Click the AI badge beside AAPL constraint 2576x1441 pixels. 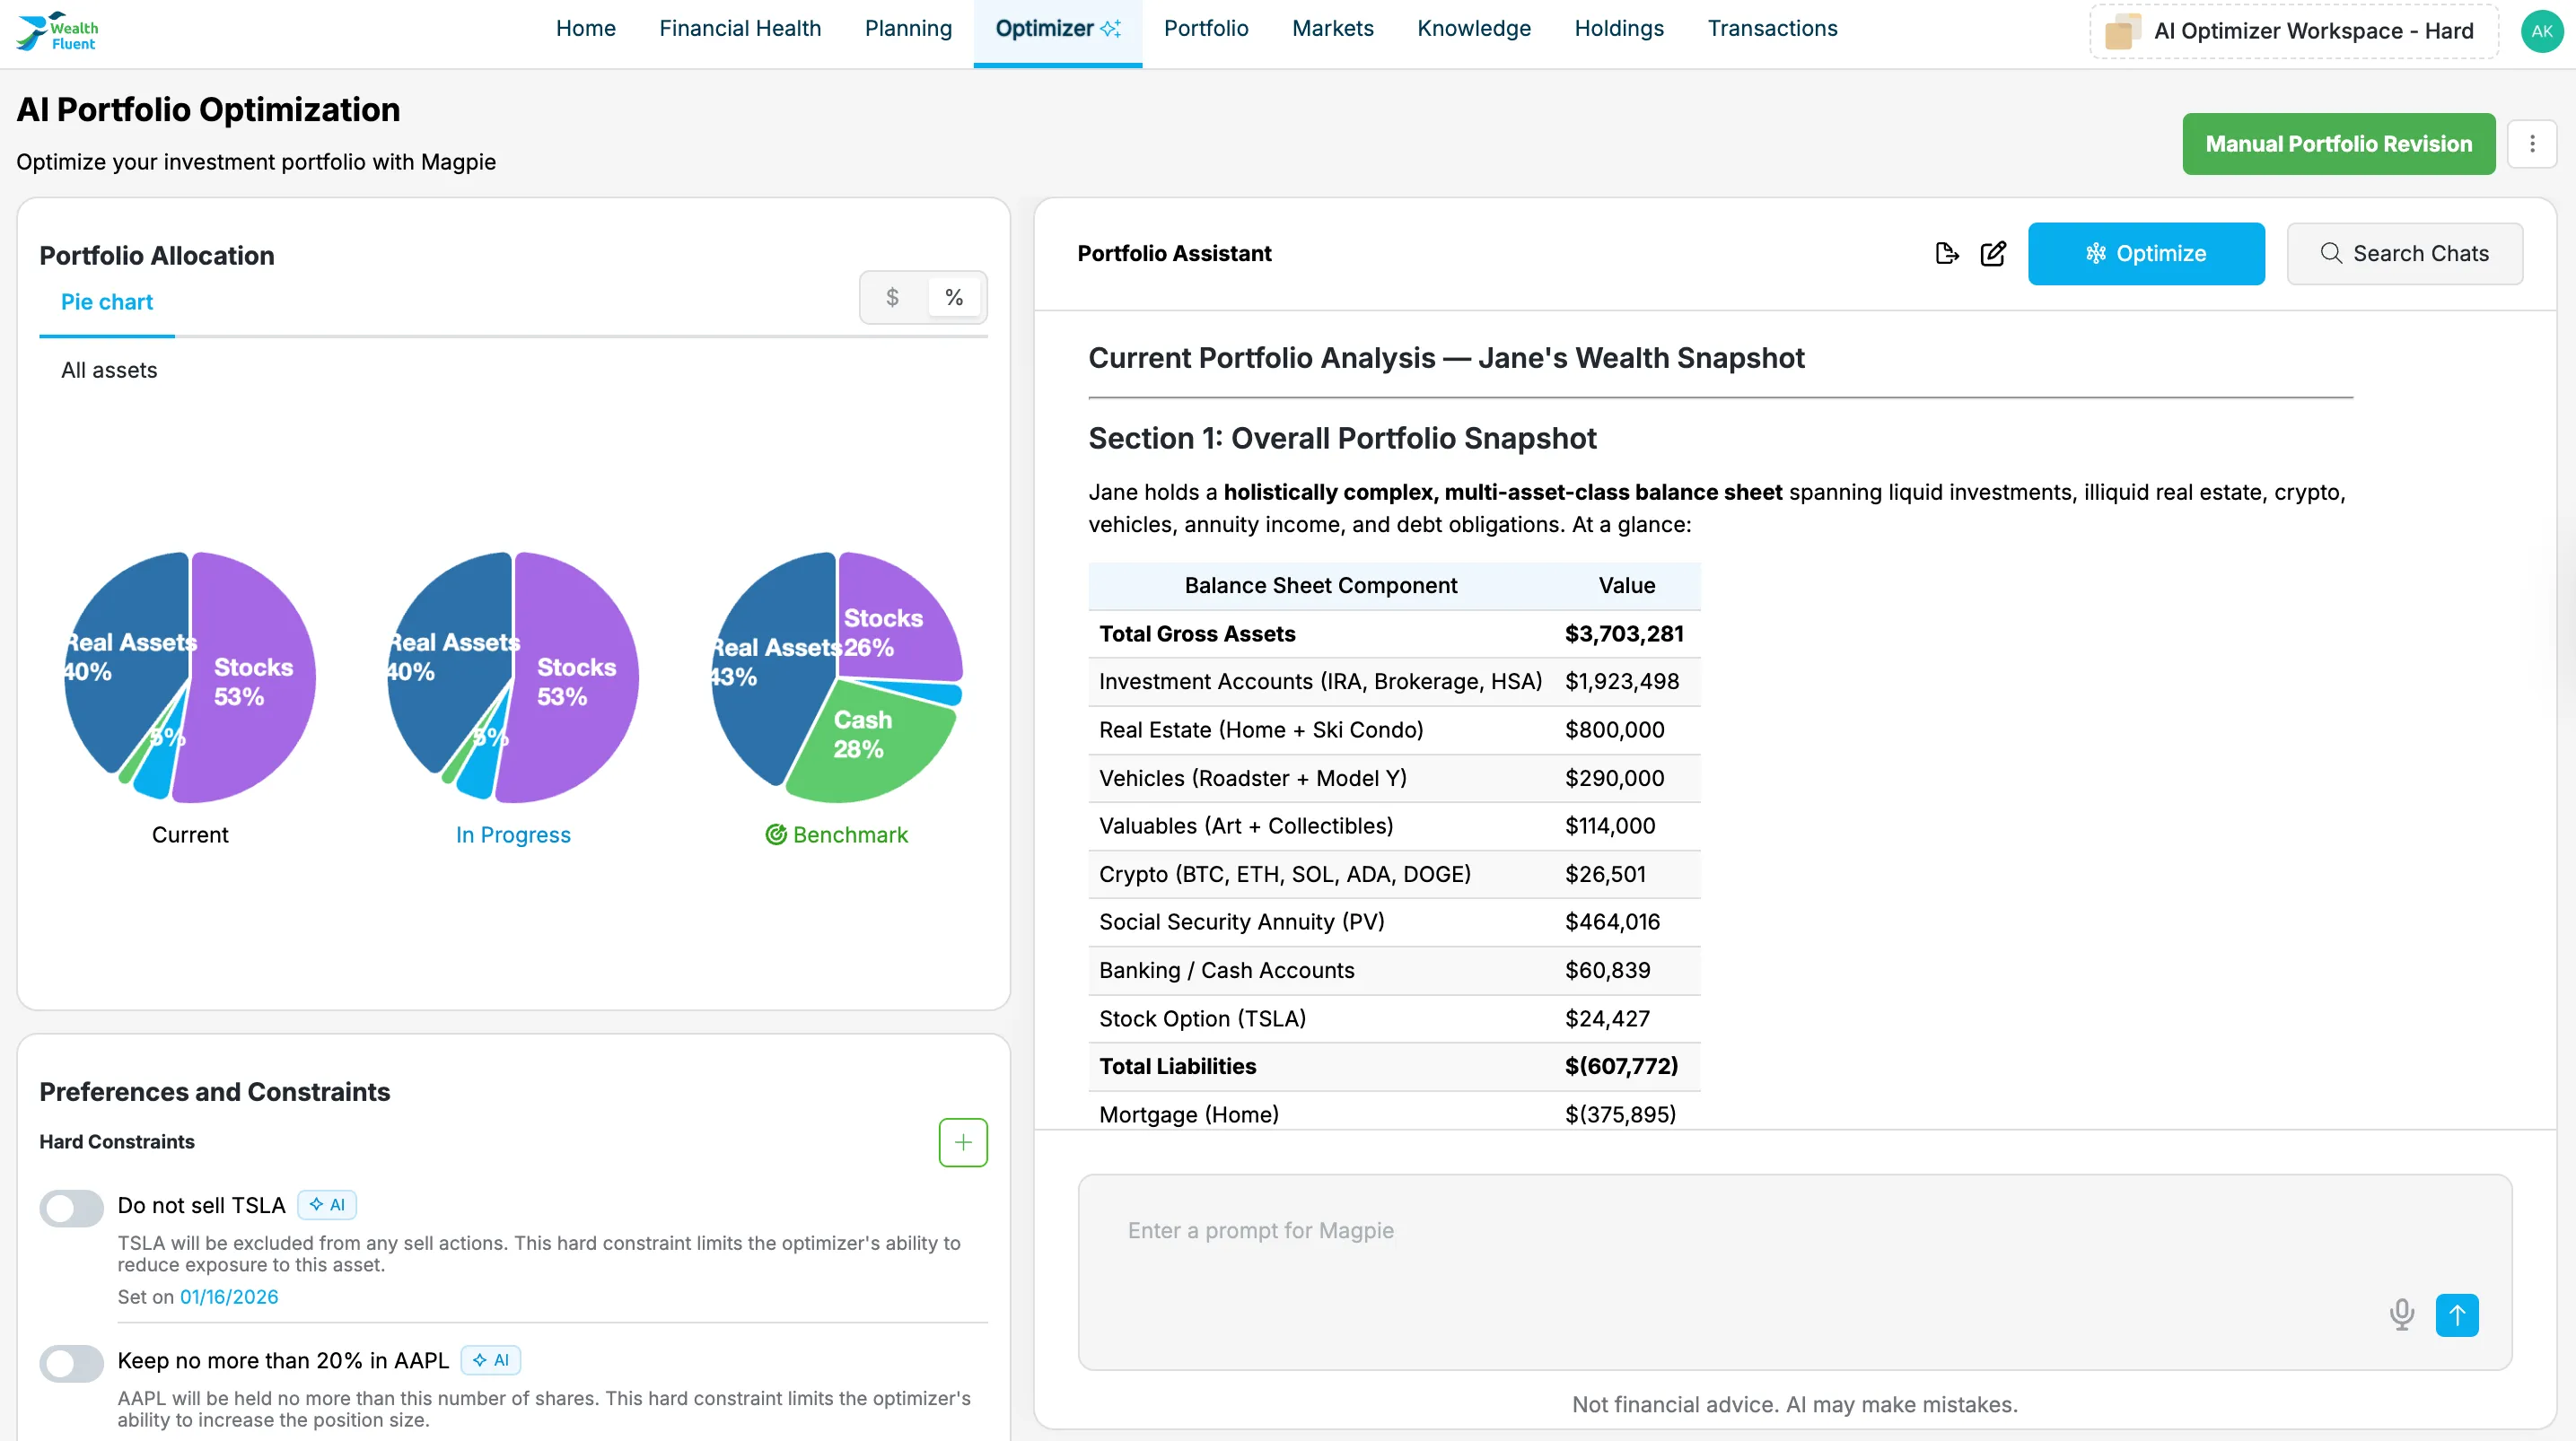(491, 1360)
